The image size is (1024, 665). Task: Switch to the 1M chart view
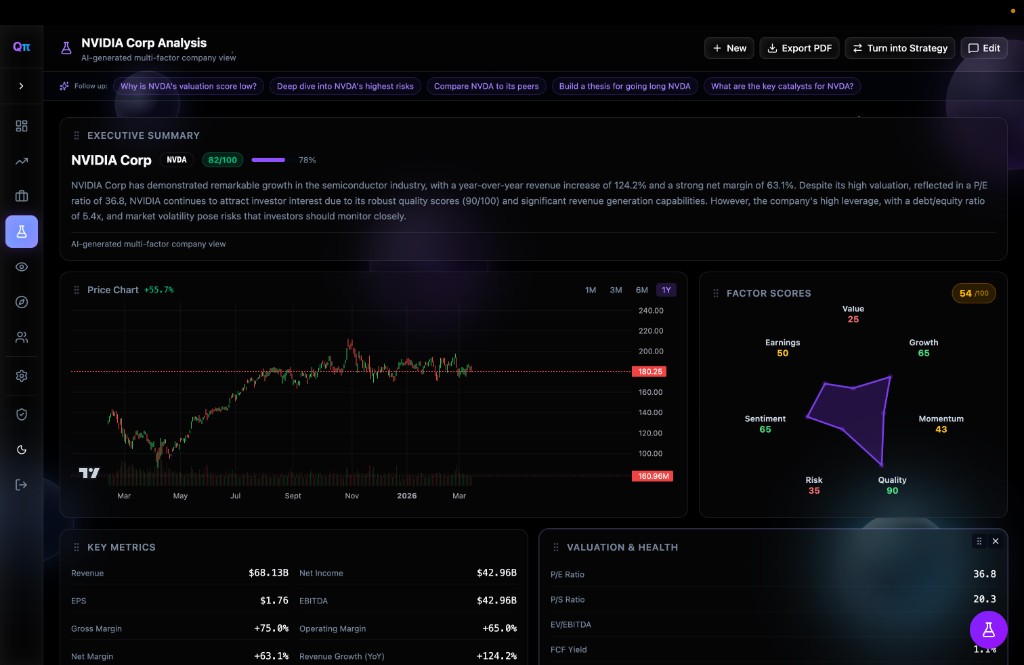(589, 289)
